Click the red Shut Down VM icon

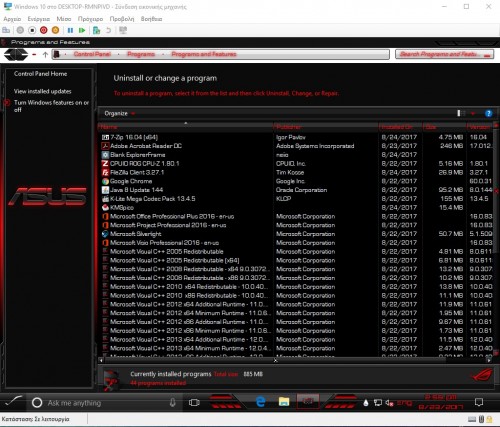coord(44,30)
